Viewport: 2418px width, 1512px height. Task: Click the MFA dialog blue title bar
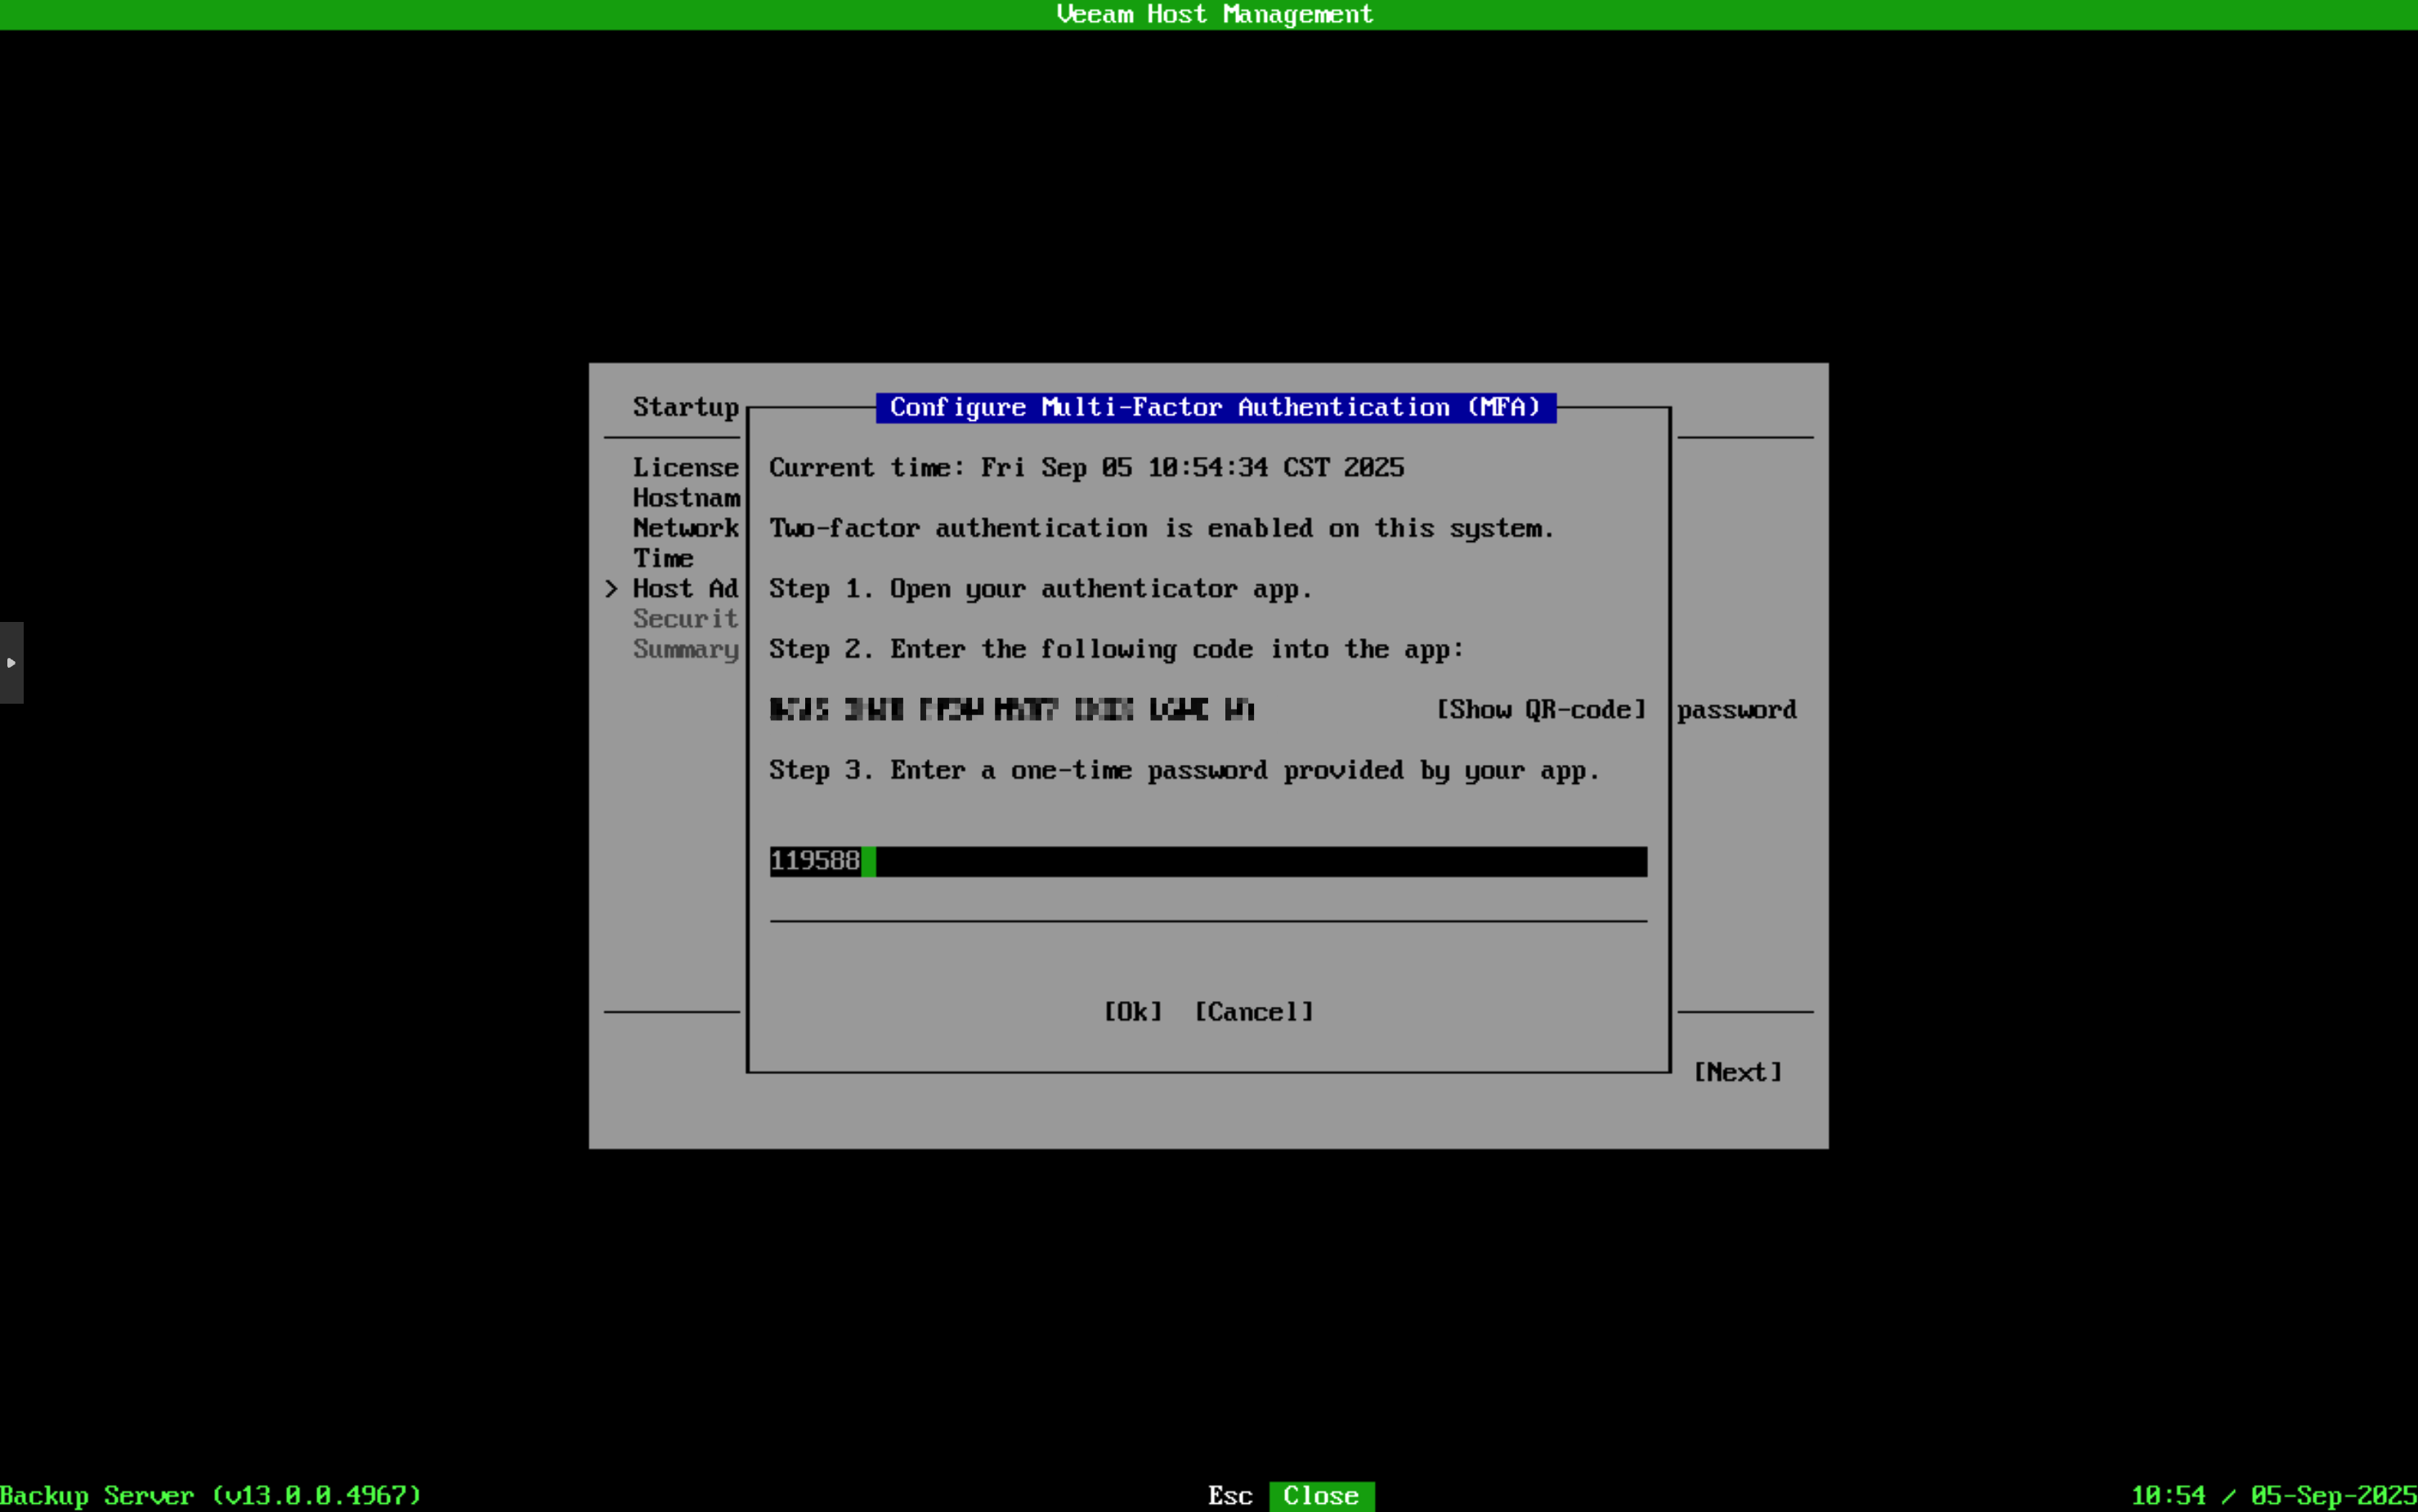tap(1215, 408)
